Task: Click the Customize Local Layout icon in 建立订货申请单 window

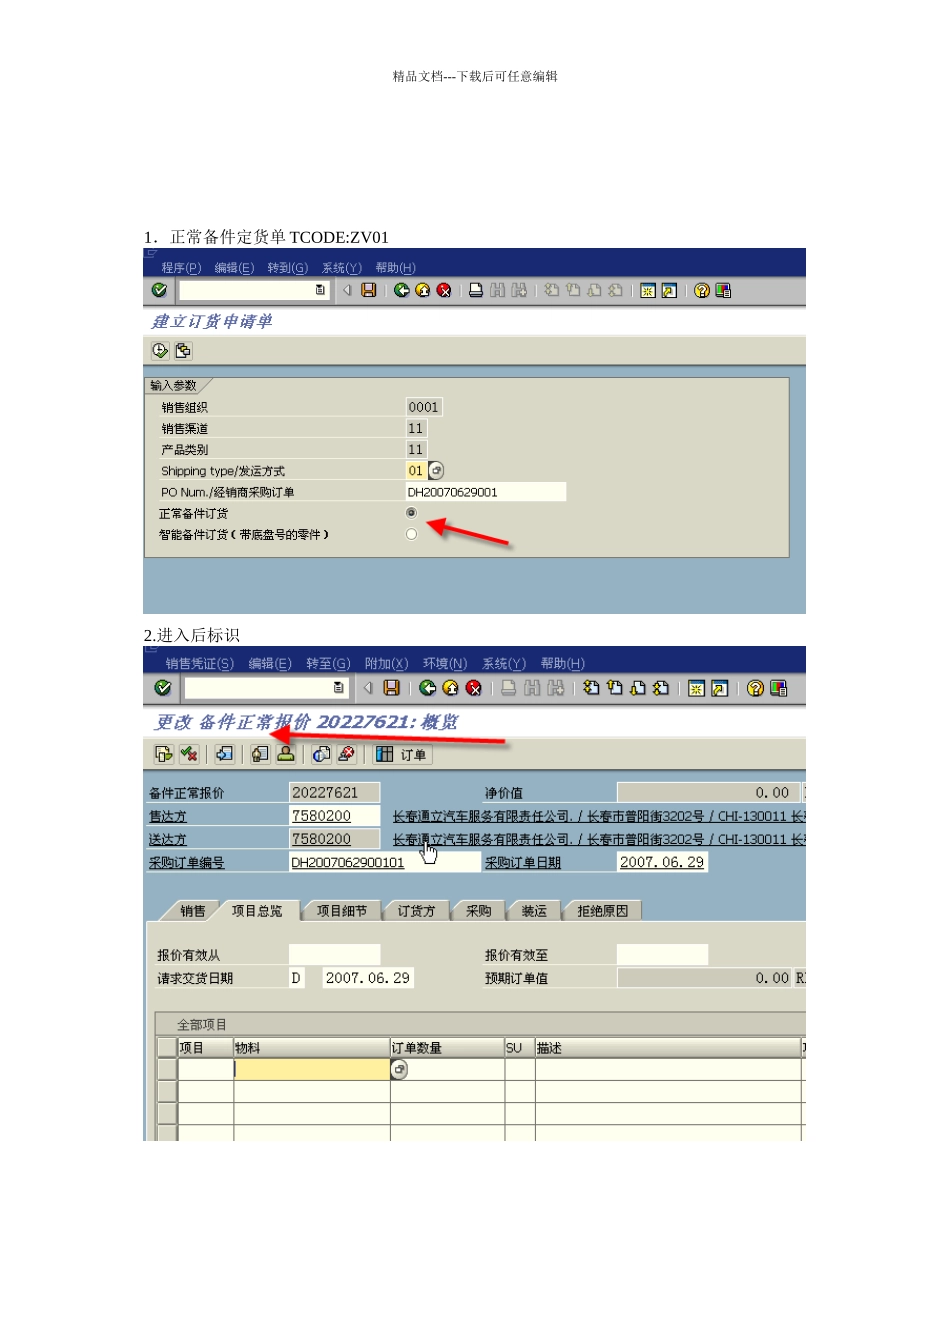Action: (723, 290)
